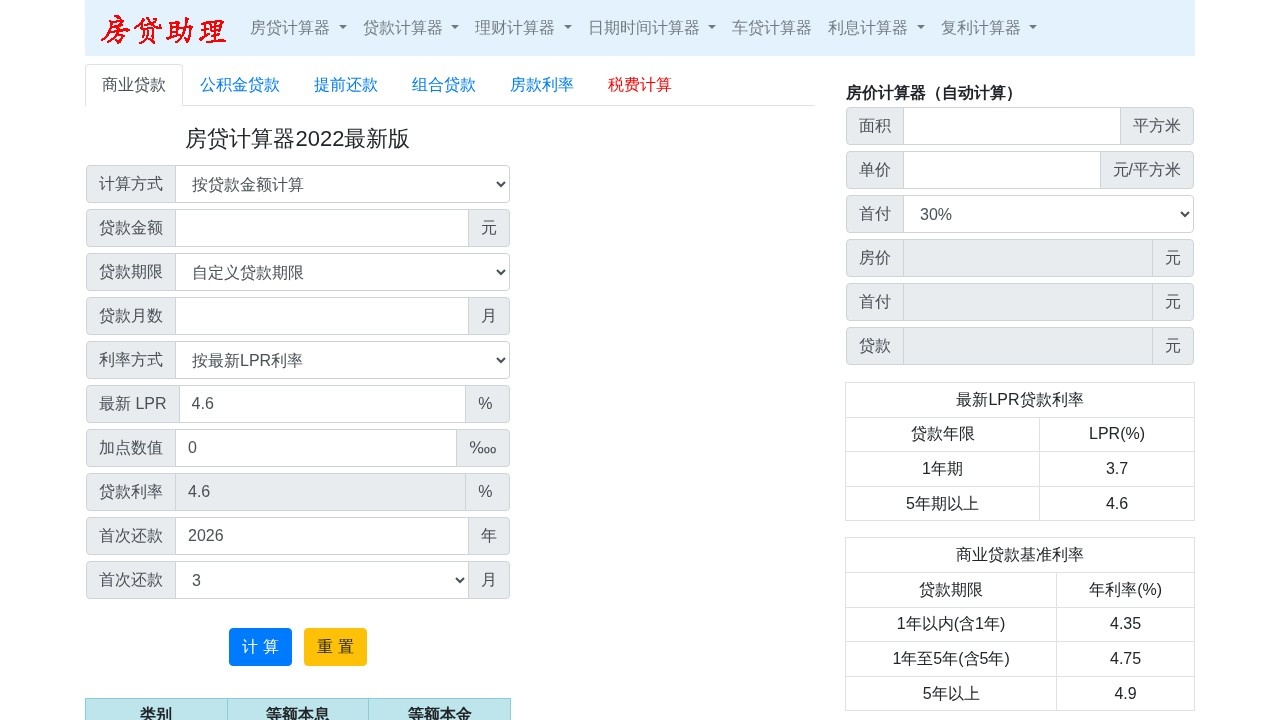Expand the 贷款期限 select box
Screen dimensions: 1280x720
[342, 272]
